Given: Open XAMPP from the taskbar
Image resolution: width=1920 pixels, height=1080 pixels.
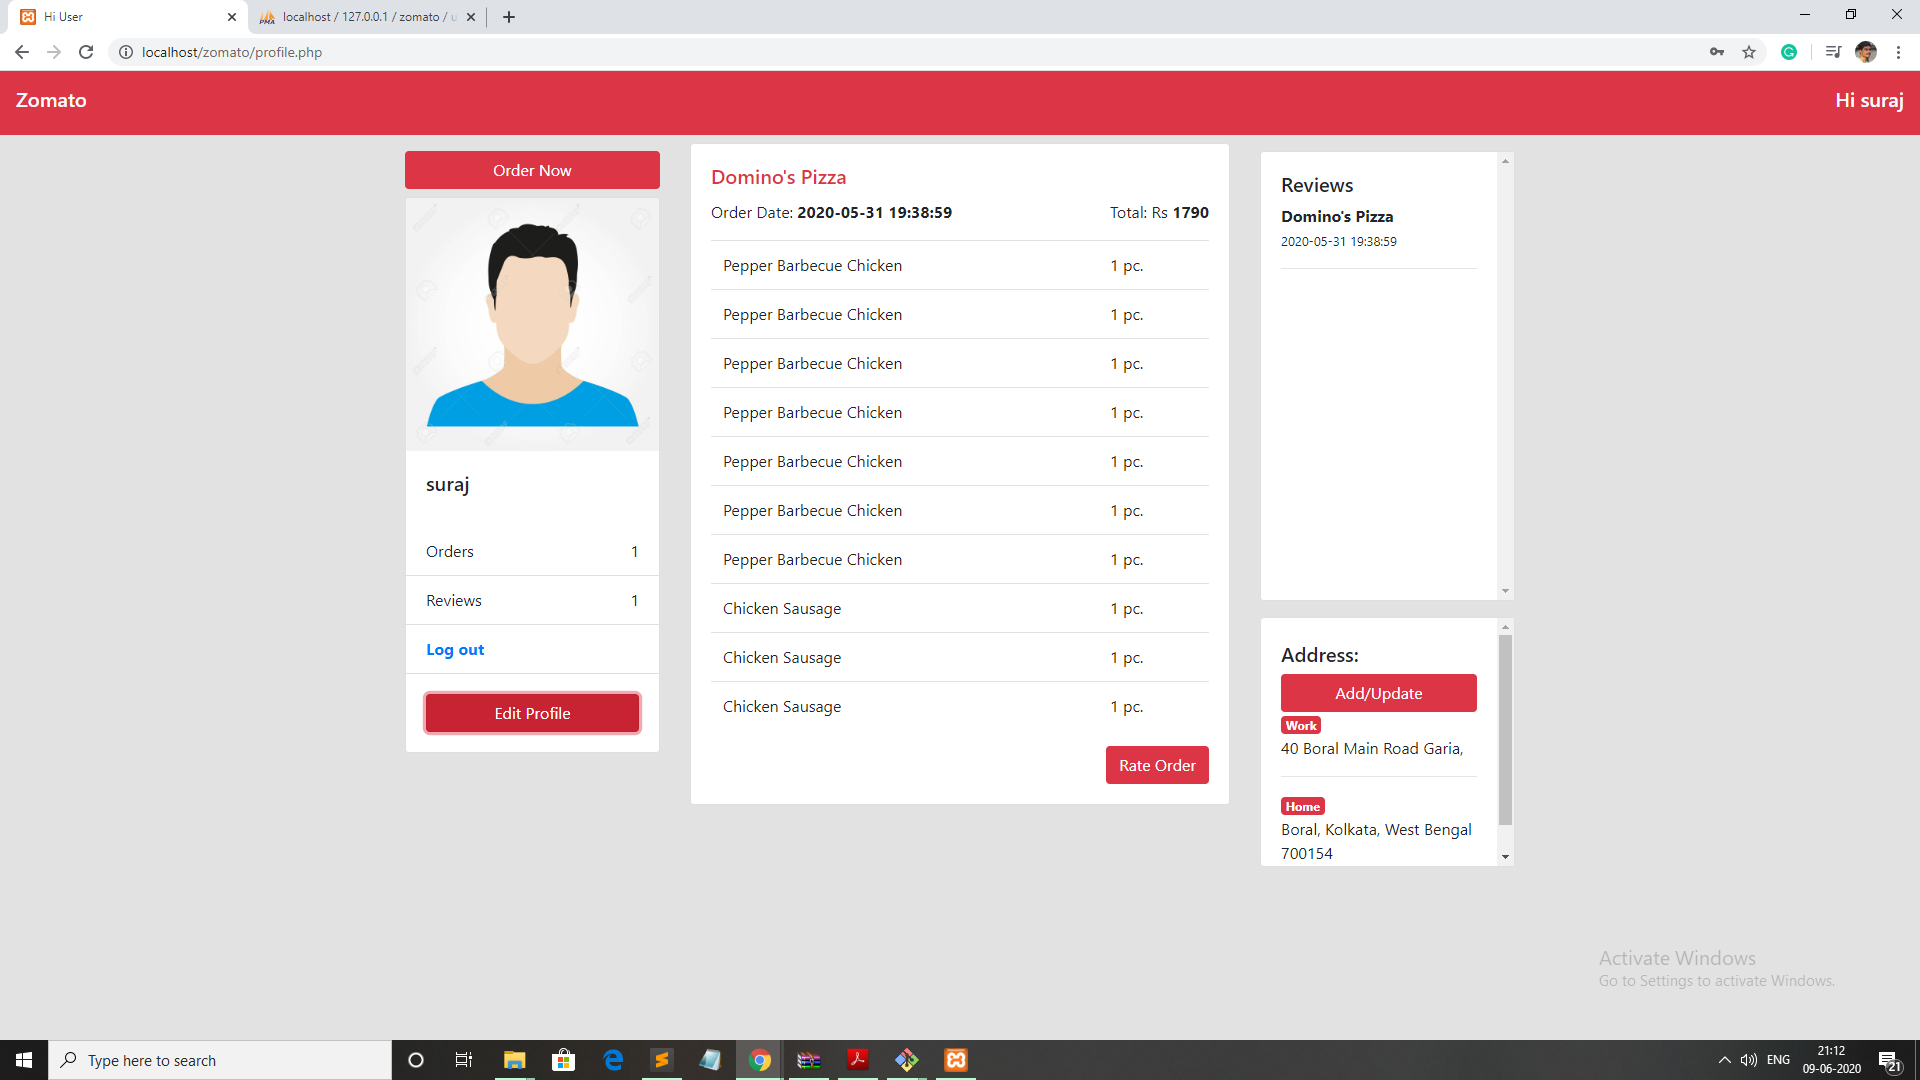Looking at the screenshot, I should [956, 1060].
